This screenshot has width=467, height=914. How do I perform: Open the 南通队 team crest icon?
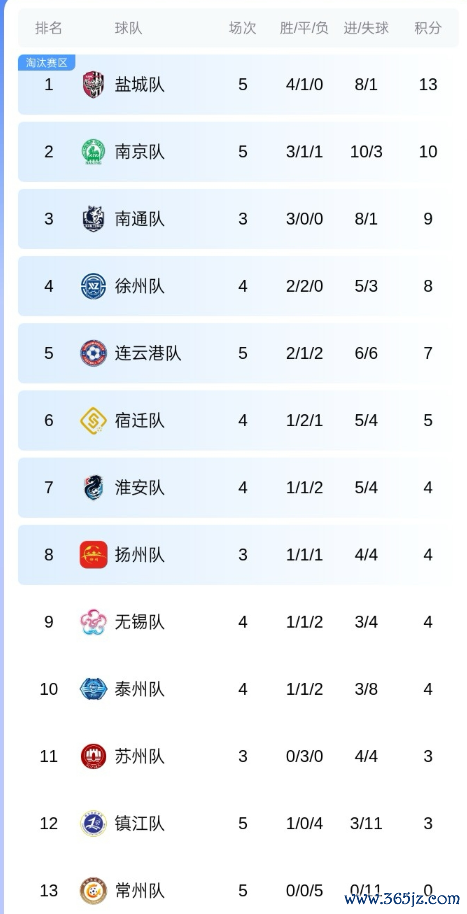click(93, 219)
